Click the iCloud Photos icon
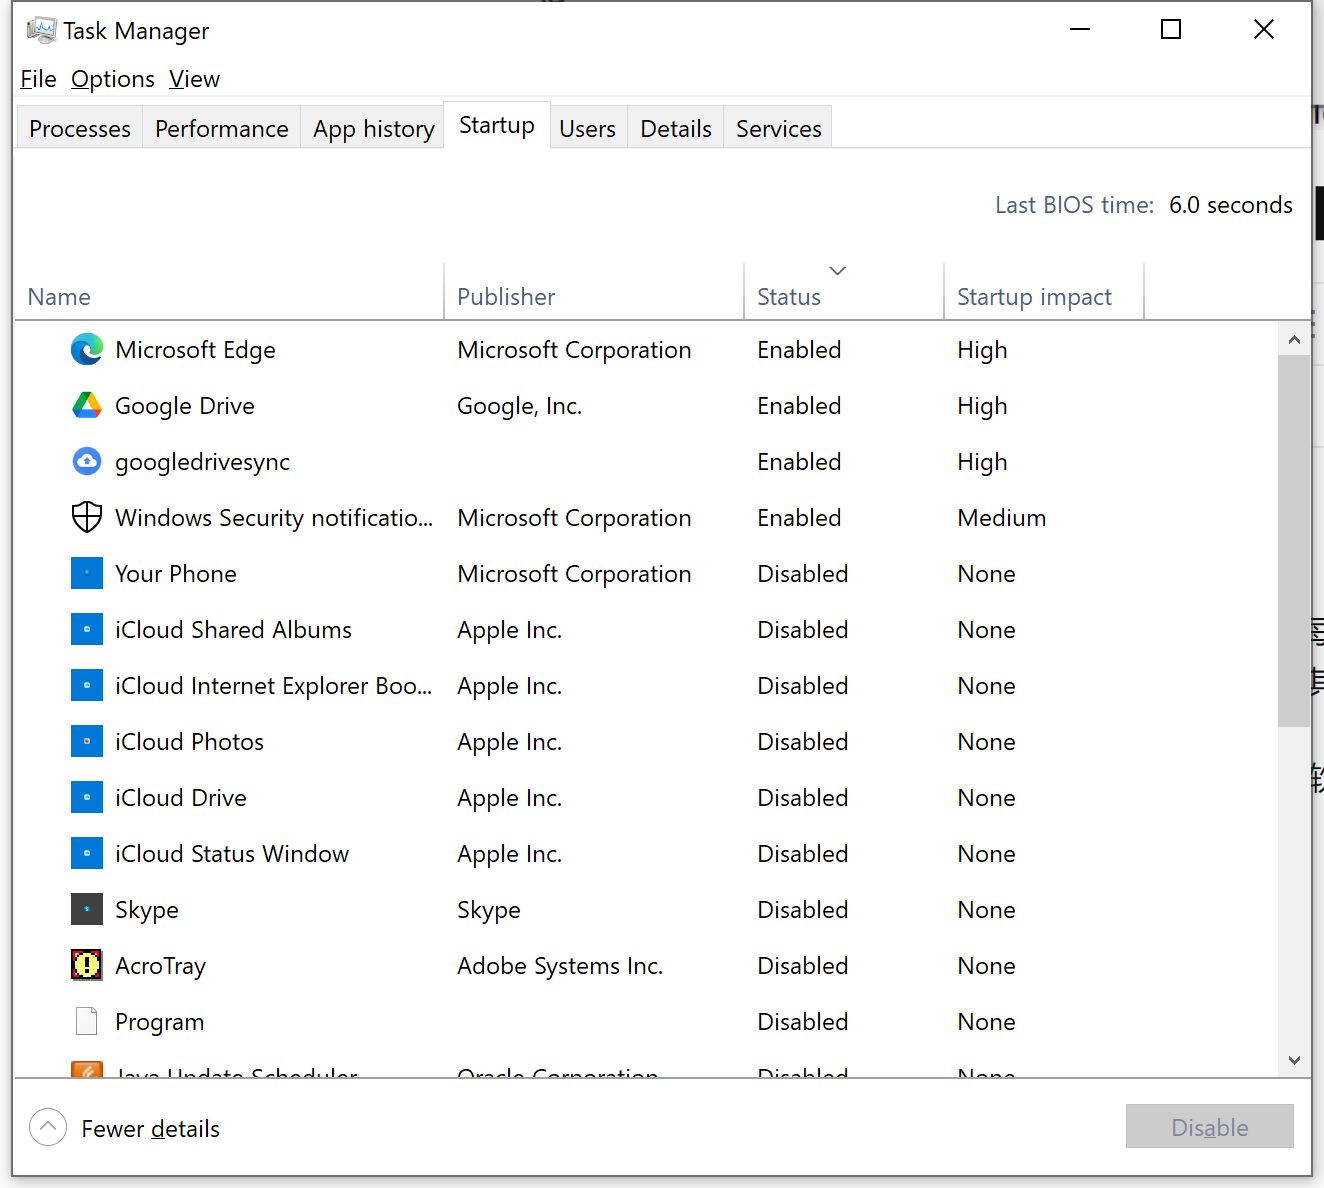The width and height of the screenshot is (1324, 1188). 87,741
